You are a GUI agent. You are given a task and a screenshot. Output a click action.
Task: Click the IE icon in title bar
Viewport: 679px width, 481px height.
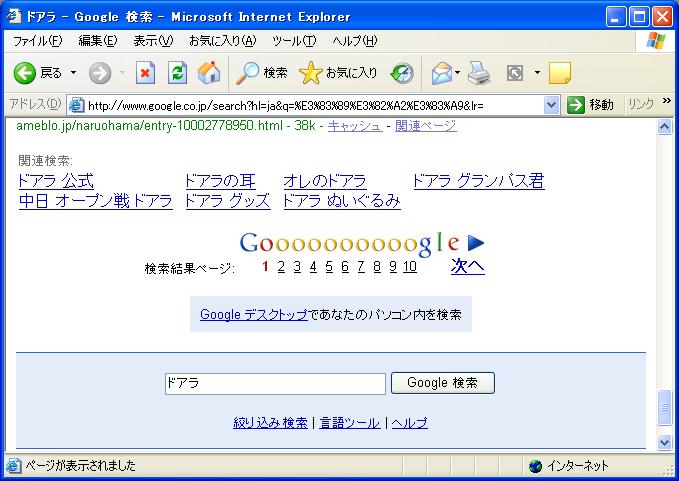[14, 16]
